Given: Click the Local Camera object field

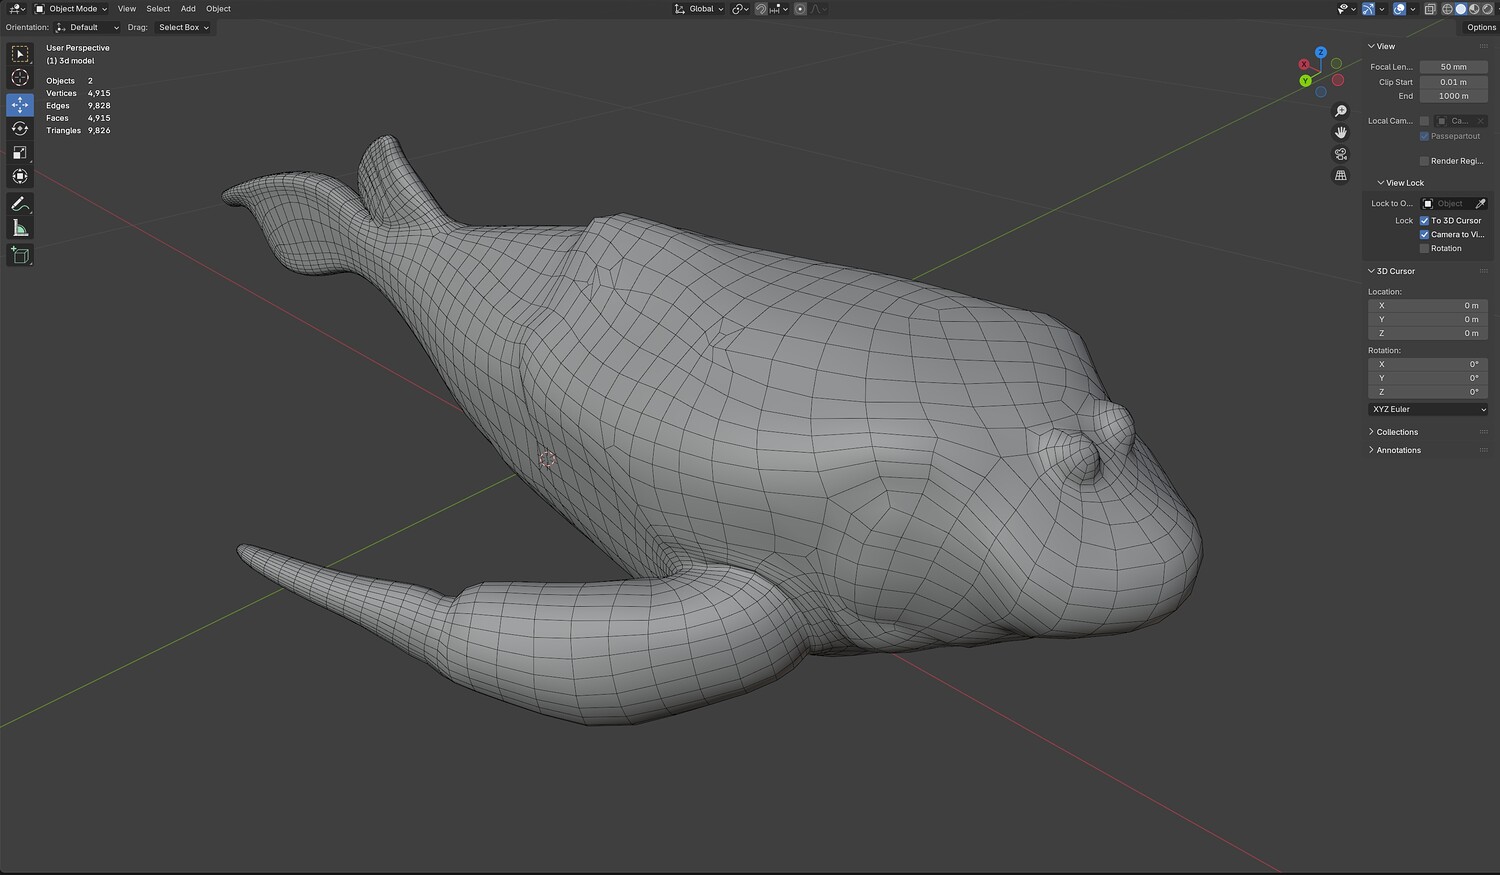Looking at the screenshot, I should pos(1461,121).
